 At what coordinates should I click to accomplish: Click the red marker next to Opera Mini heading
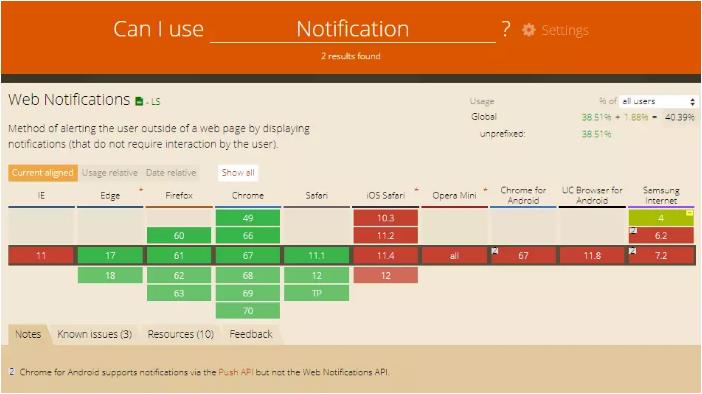point(485,190)
